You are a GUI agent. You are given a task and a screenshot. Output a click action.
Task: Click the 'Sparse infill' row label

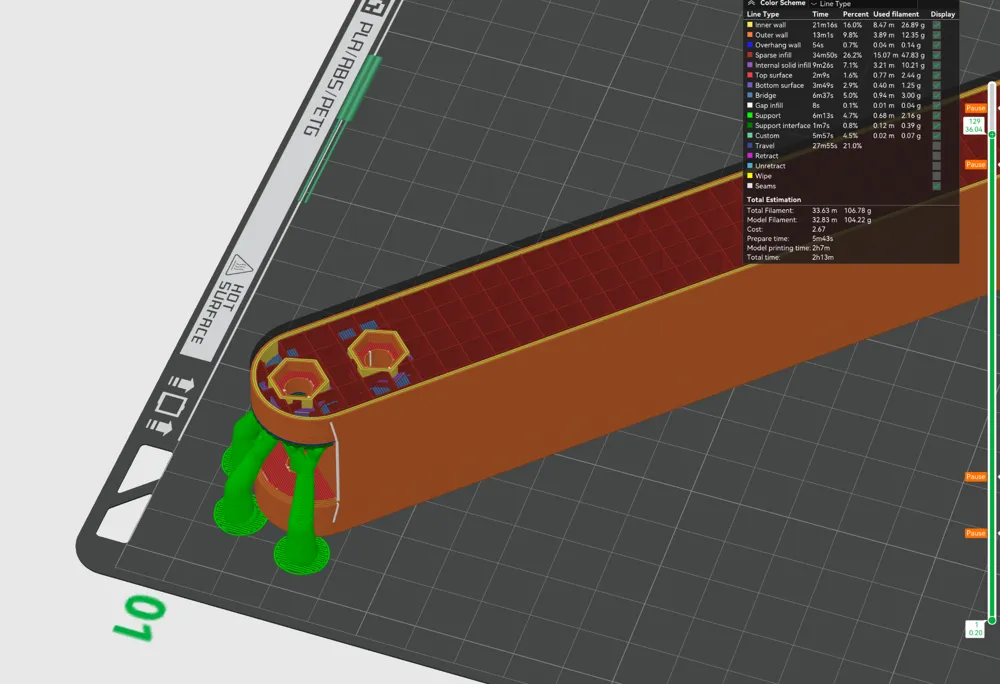coord(773,55)
